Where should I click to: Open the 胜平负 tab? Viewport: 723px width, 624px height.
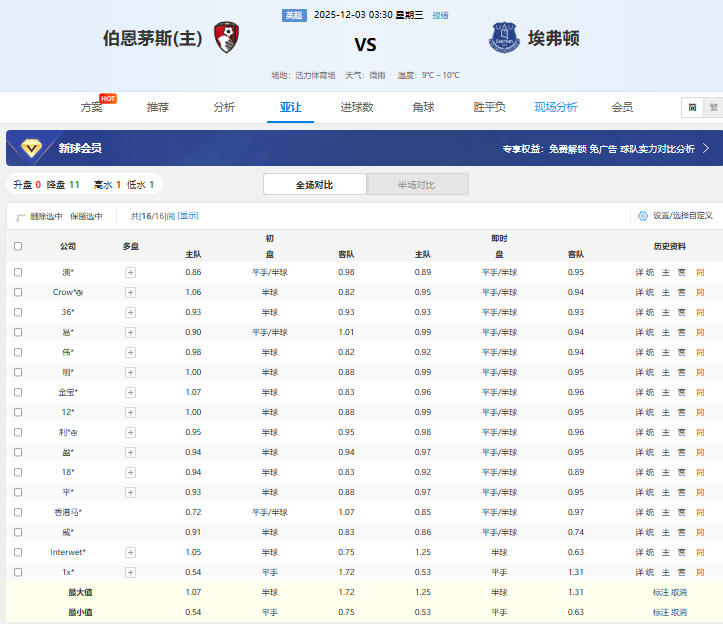click(489, 107)
